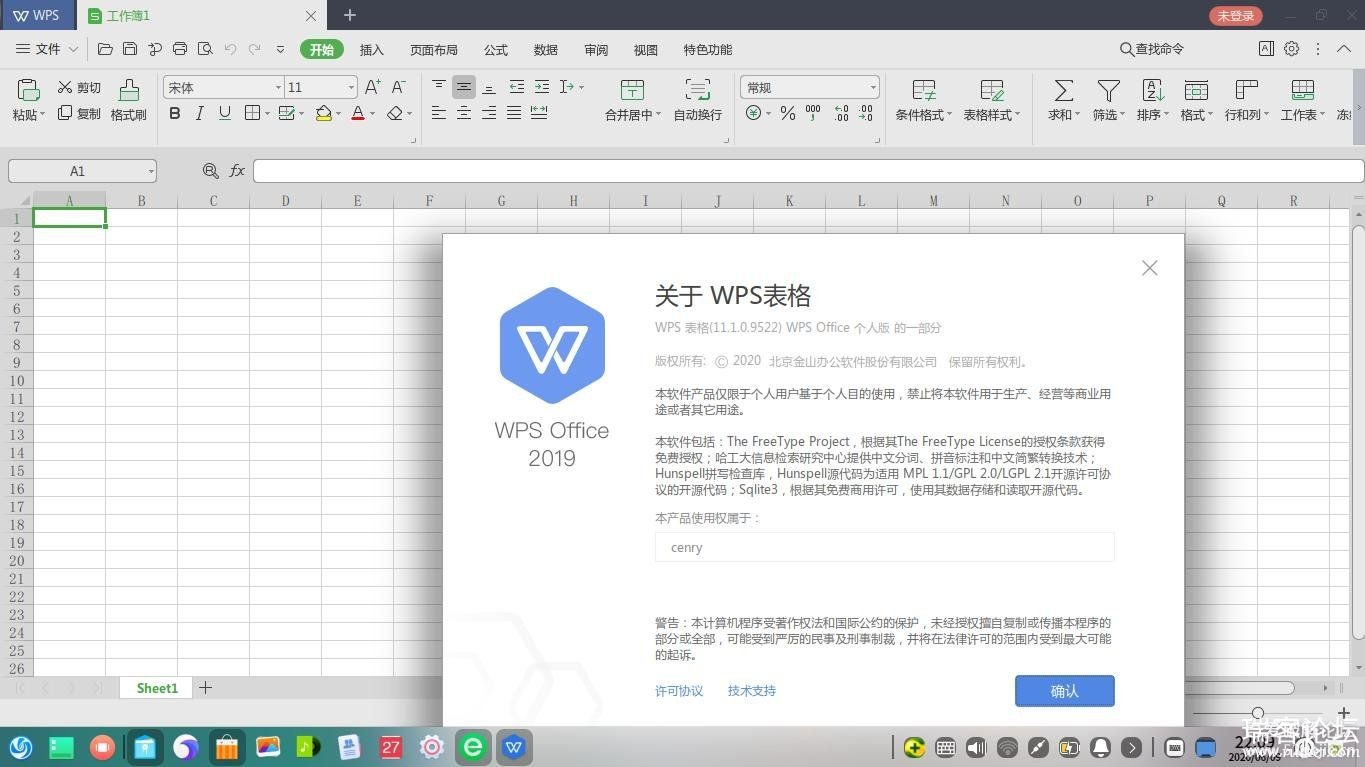Switch to the Page Layout (页面布局) tab
1365x767 pixels.
coord(434,50)
